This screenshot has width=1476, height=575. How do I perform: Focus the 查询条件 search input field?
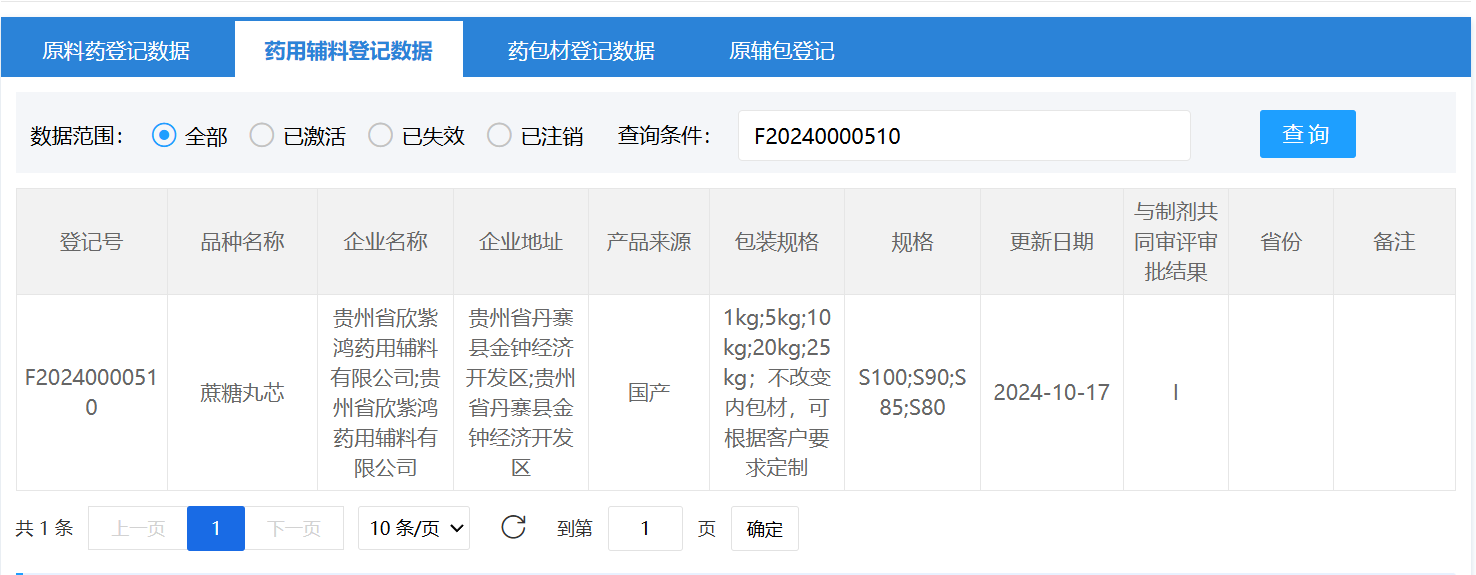click(964, 136)
